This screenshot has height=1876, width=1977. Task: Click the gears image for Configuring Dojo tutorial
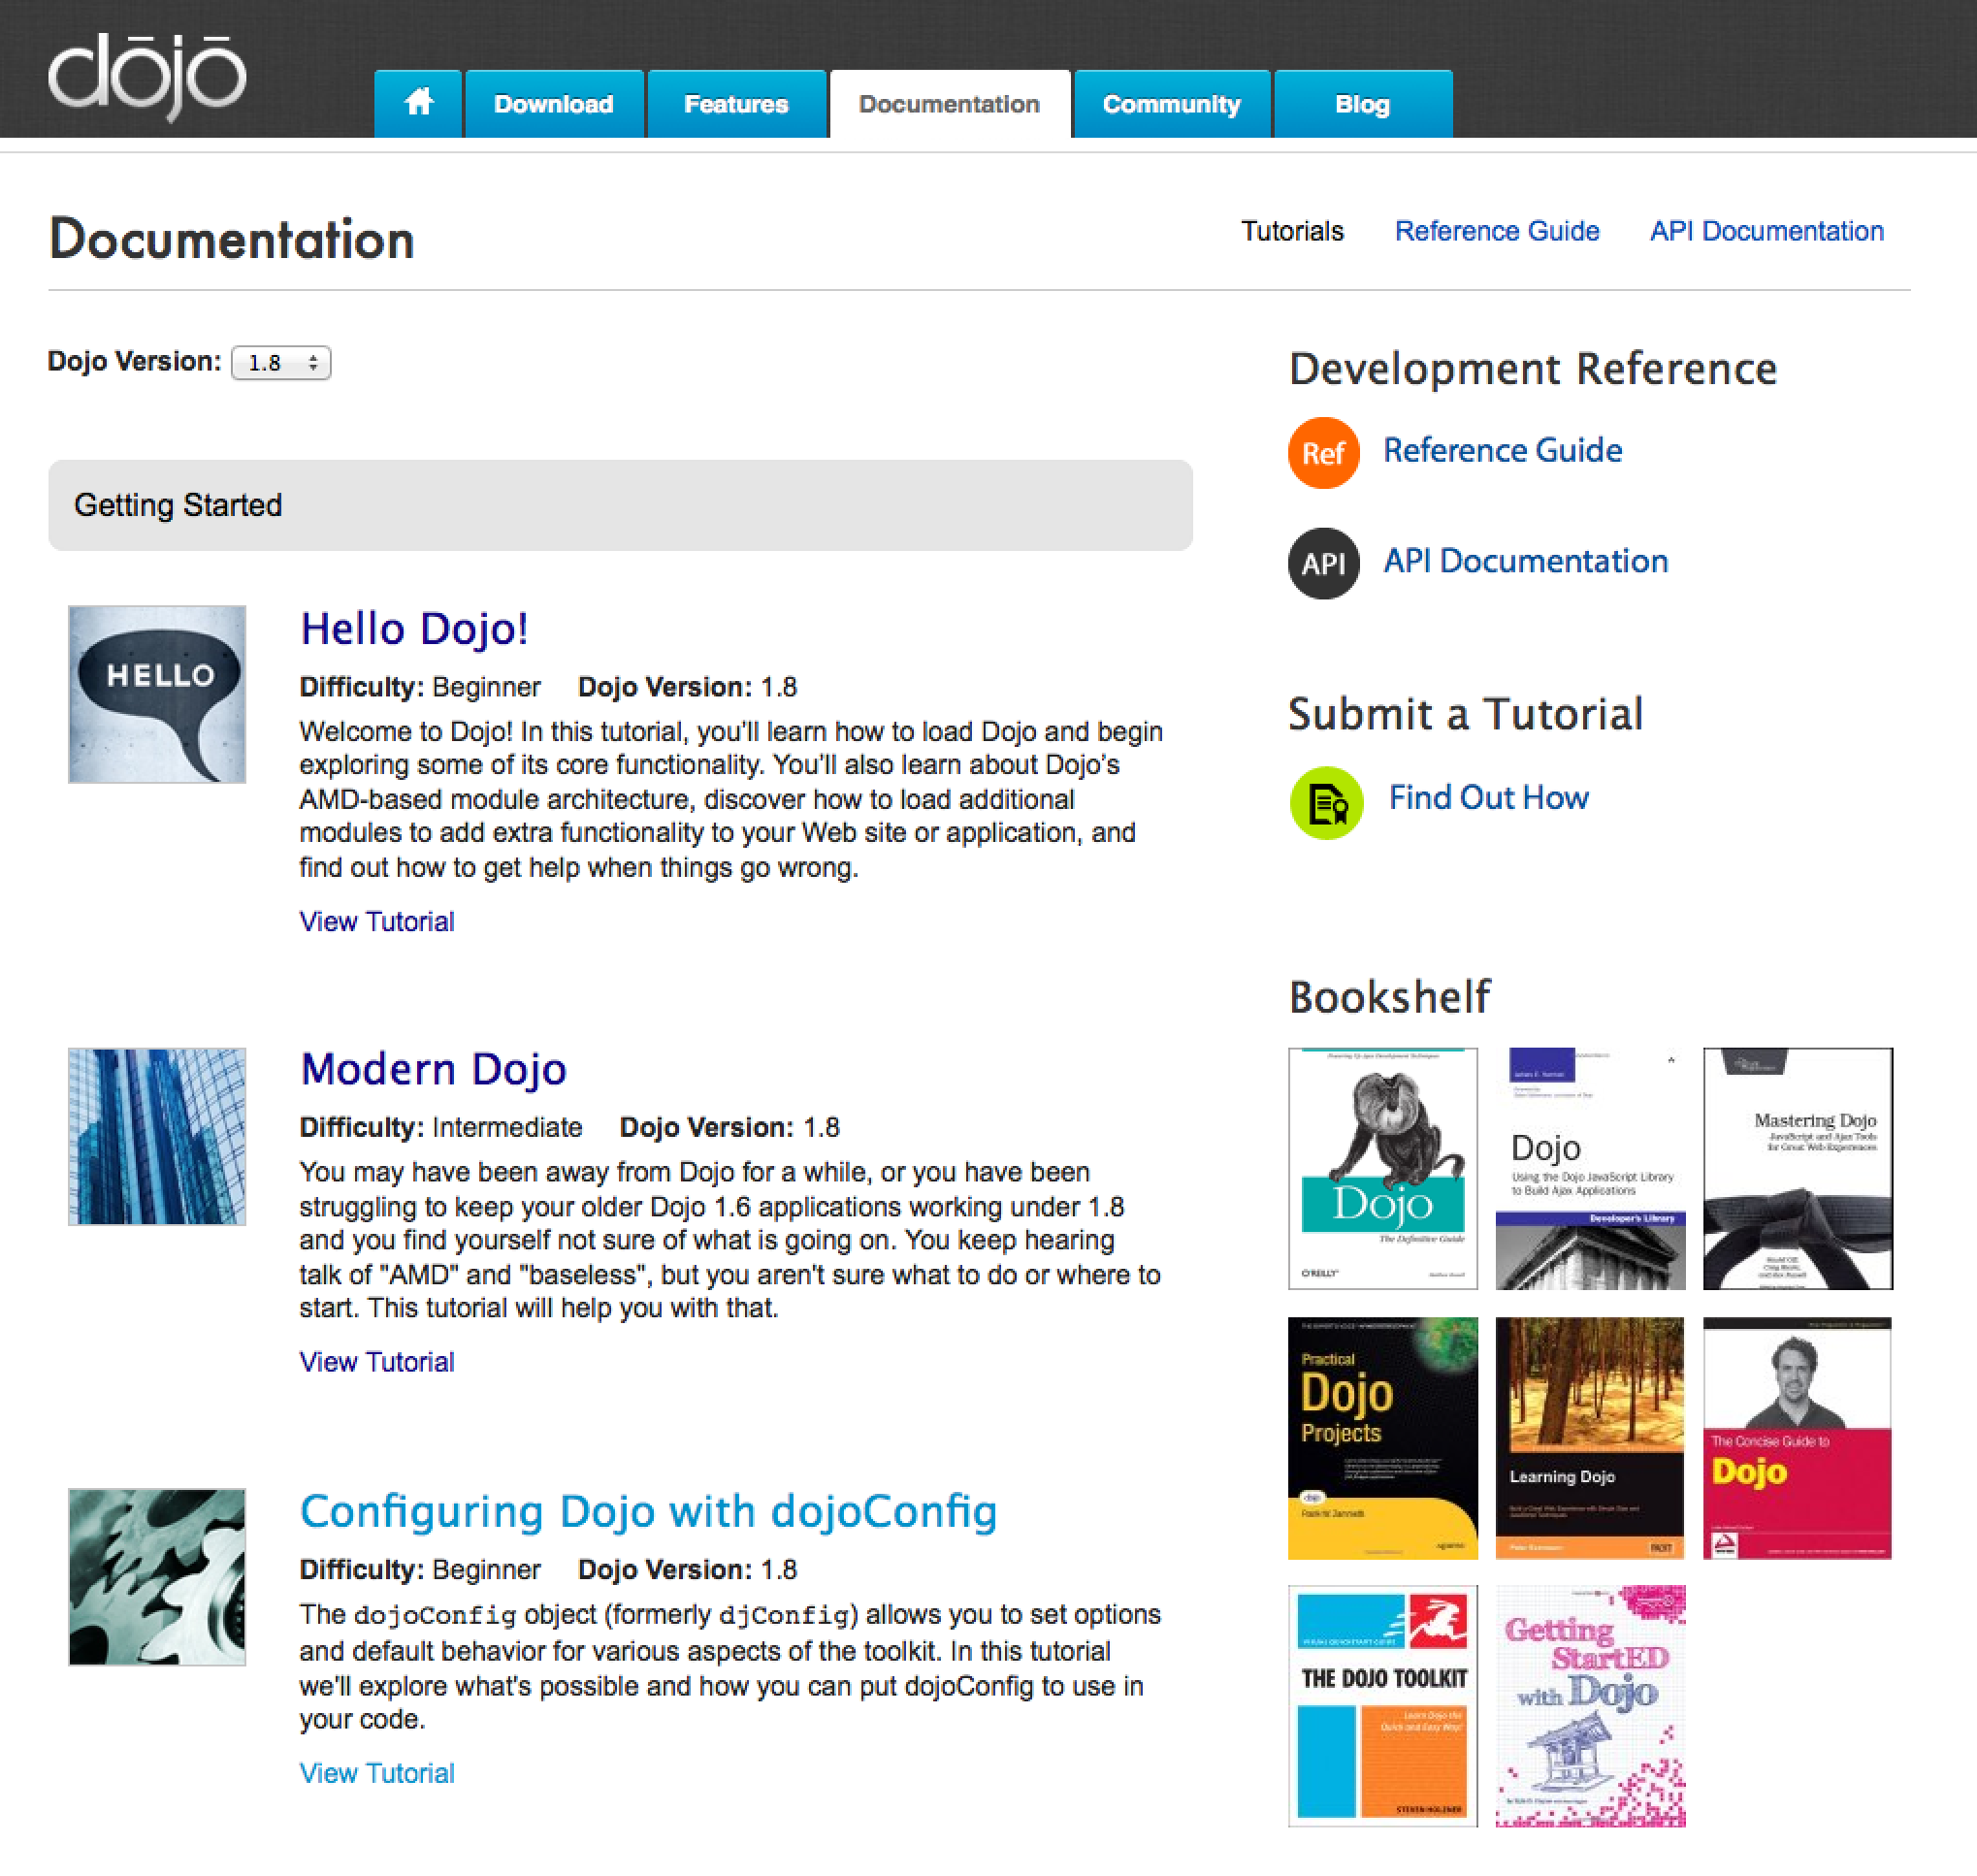(x=156, y=1578)
